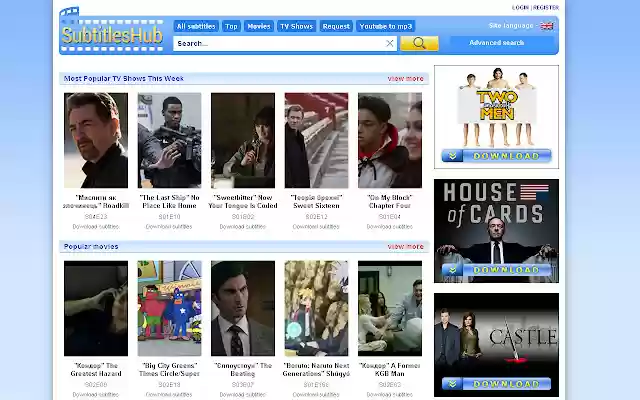This screenshot has width=640, height=400.
Task: Click Big City Greens episode title
Action: pyautogui.click(x=169, y=370)
